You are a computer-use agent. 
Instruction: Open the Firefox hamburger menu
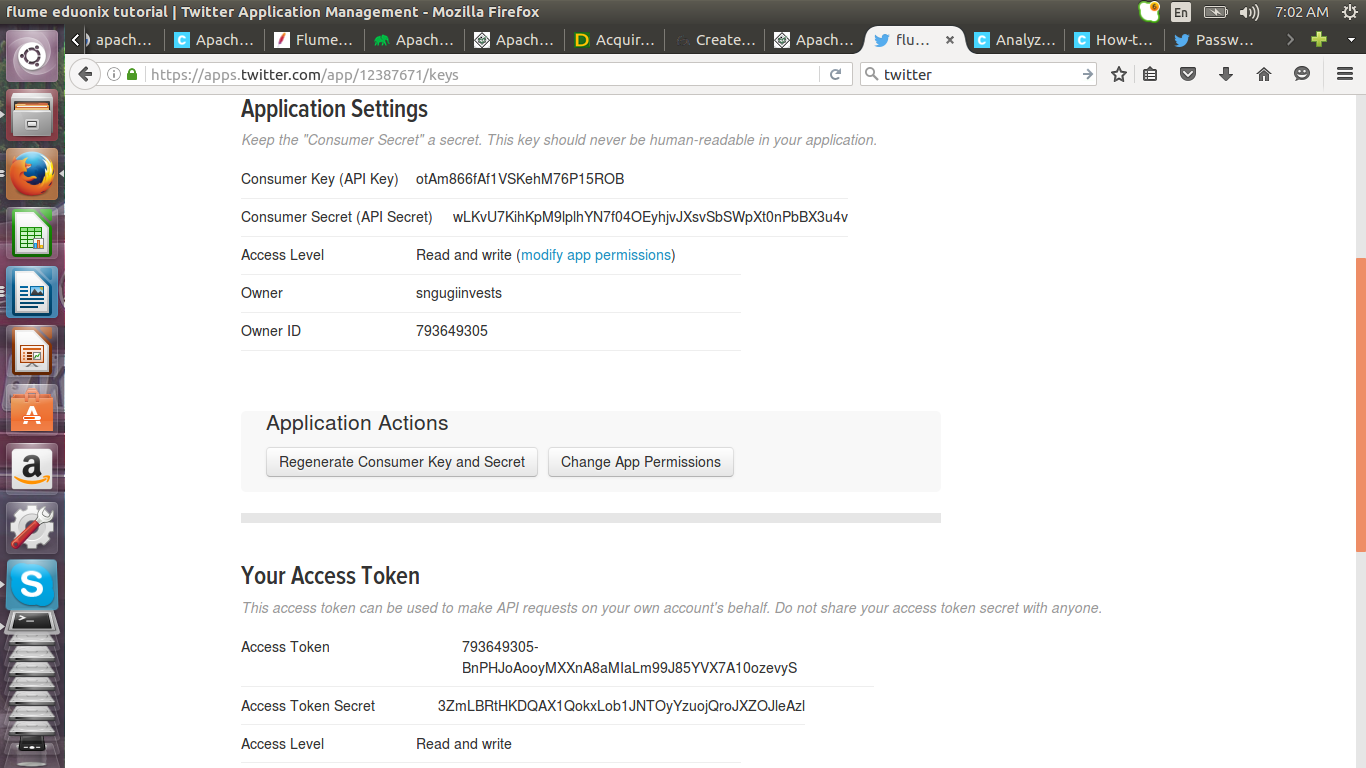(1345, 74)
